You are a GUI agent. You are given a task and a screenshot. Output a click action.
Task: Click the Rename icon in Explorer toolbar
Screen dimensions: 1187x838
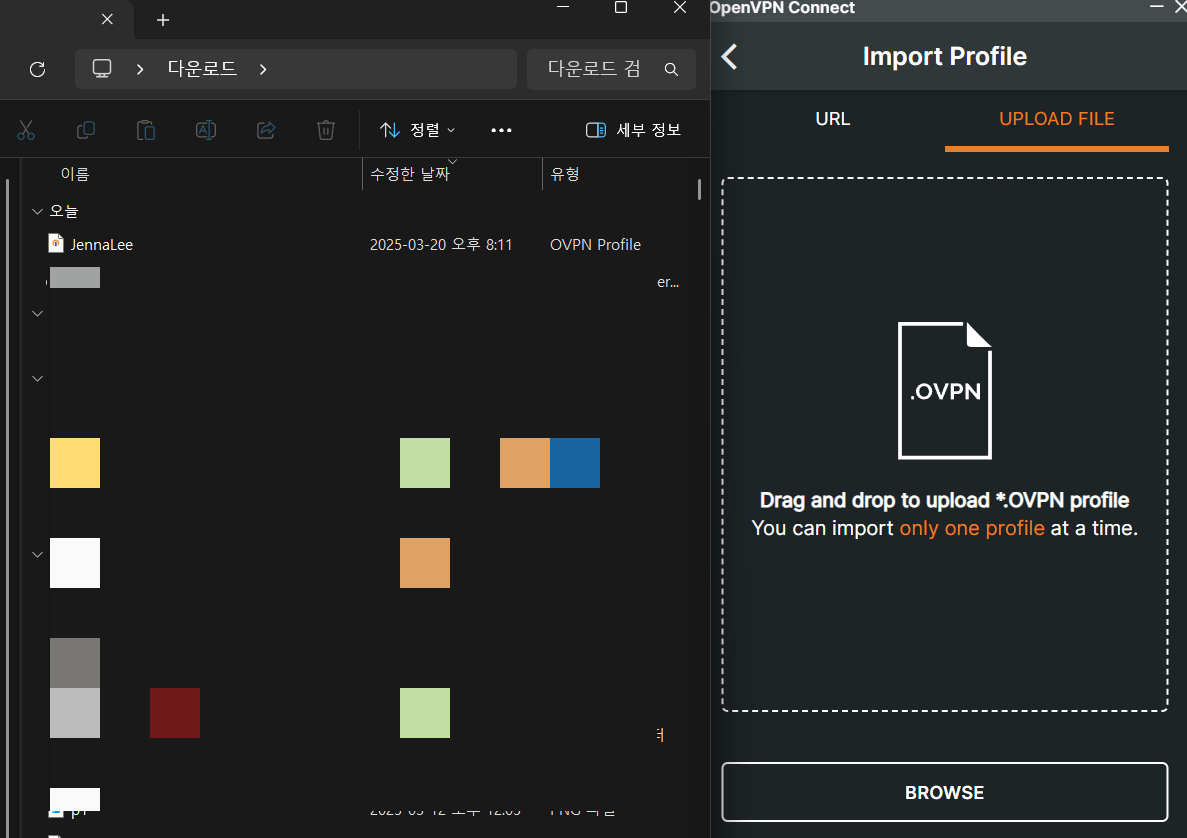click(x=206, y=130)
